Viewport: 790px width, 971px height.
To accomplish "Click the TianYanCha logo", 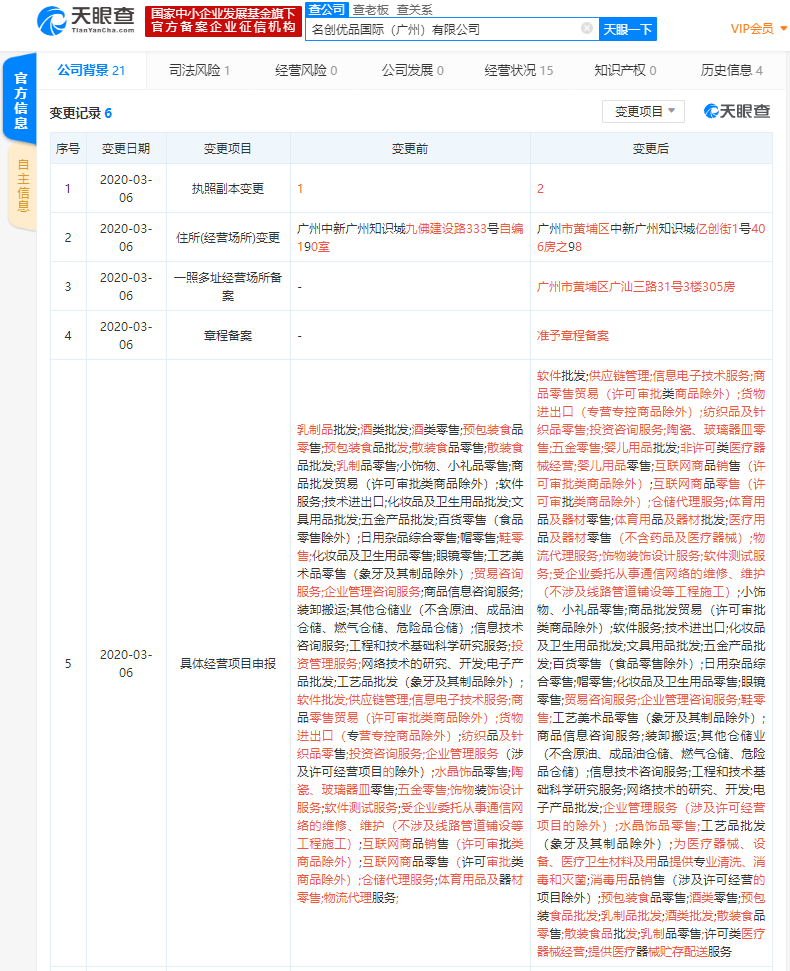I will [x=85, y=21].
